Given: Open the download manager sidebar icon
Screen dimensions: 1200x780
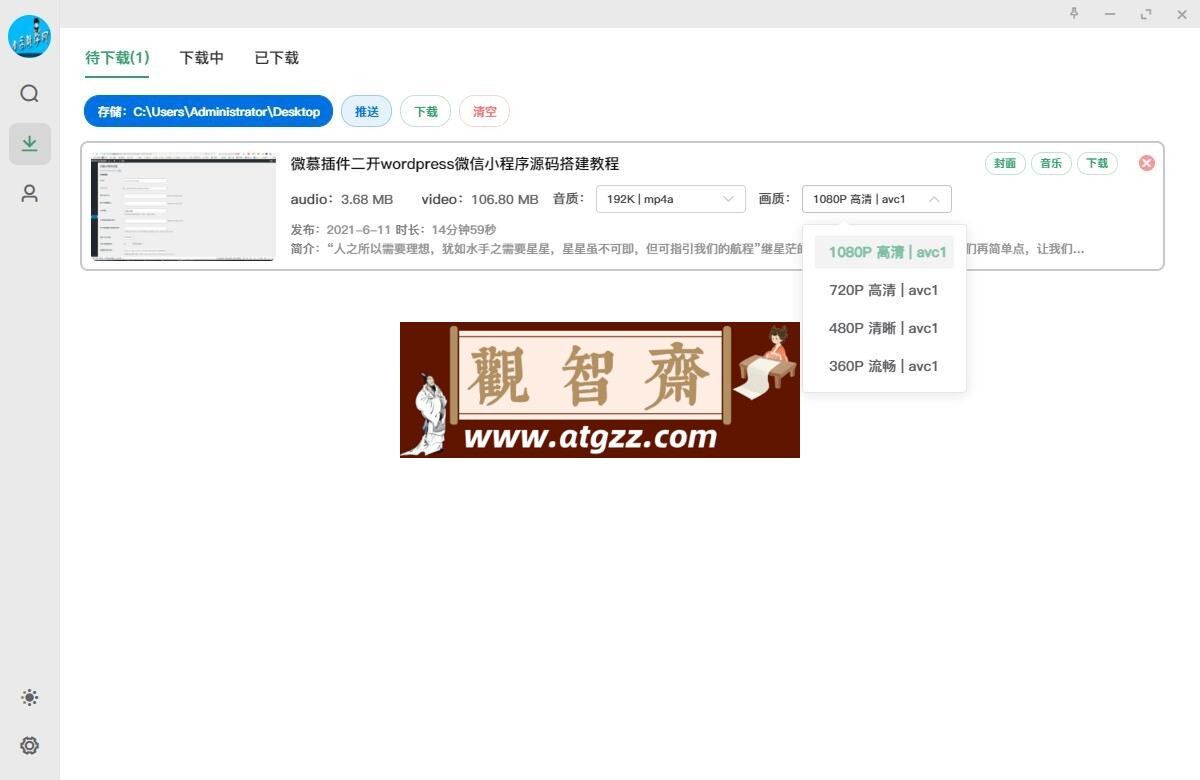Looking at the screenshot, I should [30, 143].
